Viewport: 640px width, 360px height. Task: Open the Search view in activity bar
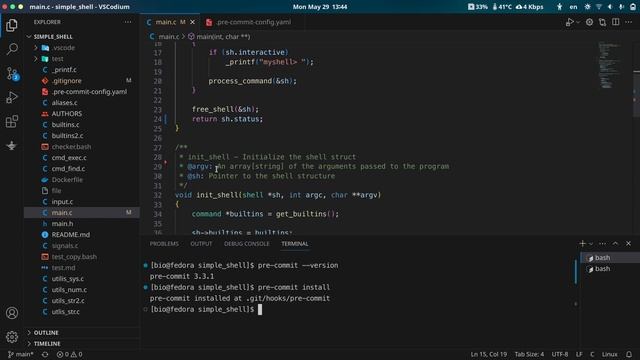click(x=12, y=49)
